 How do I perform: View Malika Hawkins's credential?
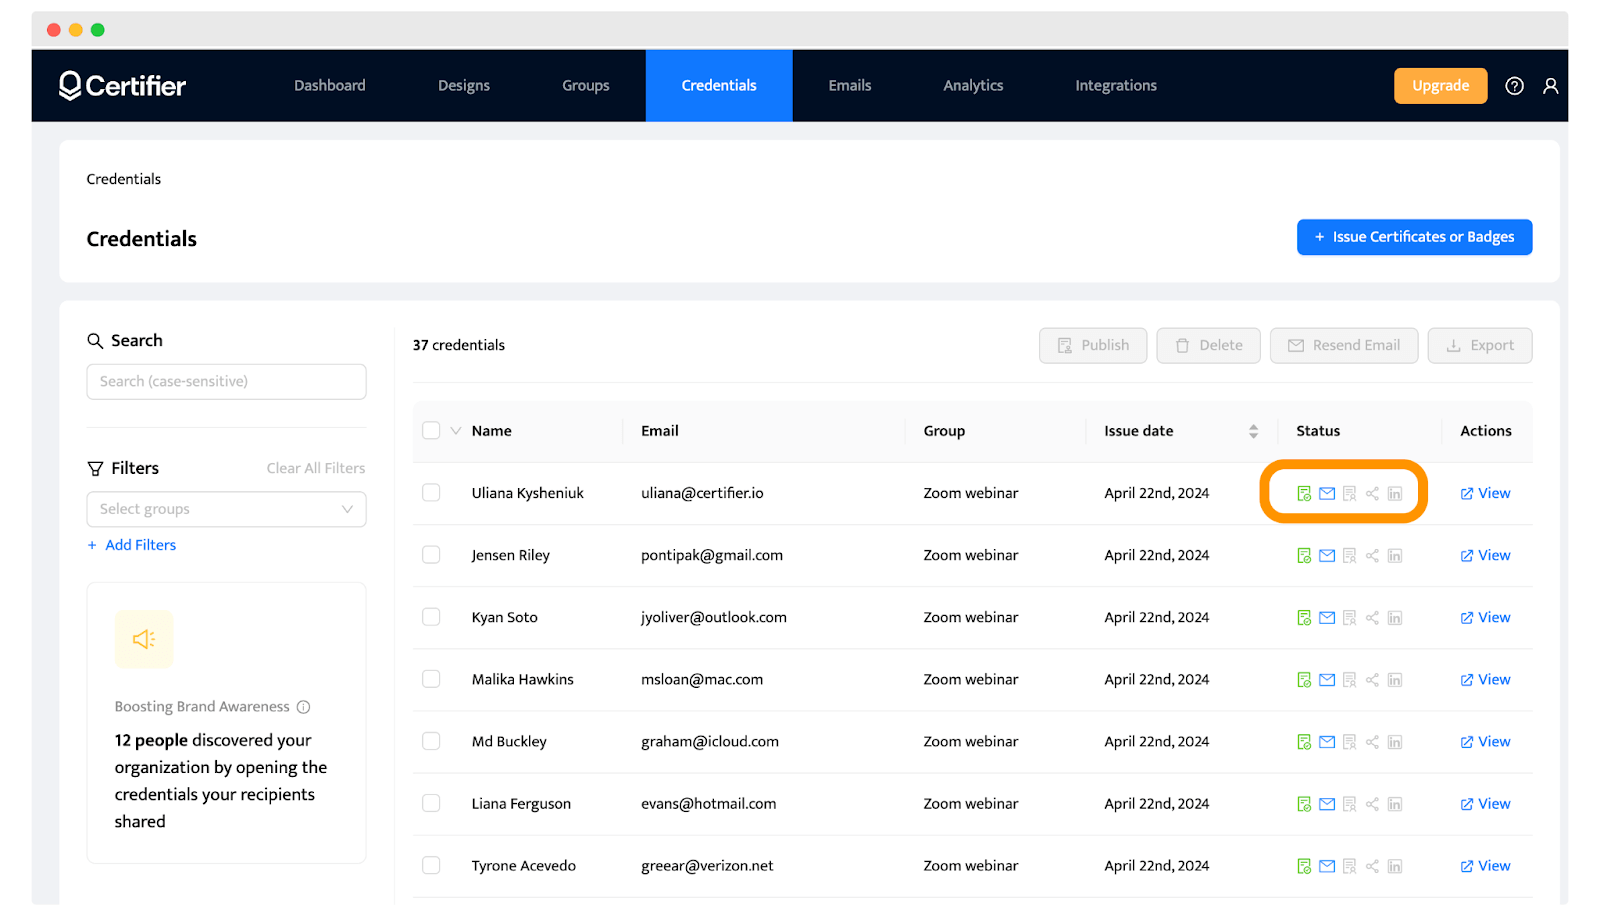(1485, 679)
